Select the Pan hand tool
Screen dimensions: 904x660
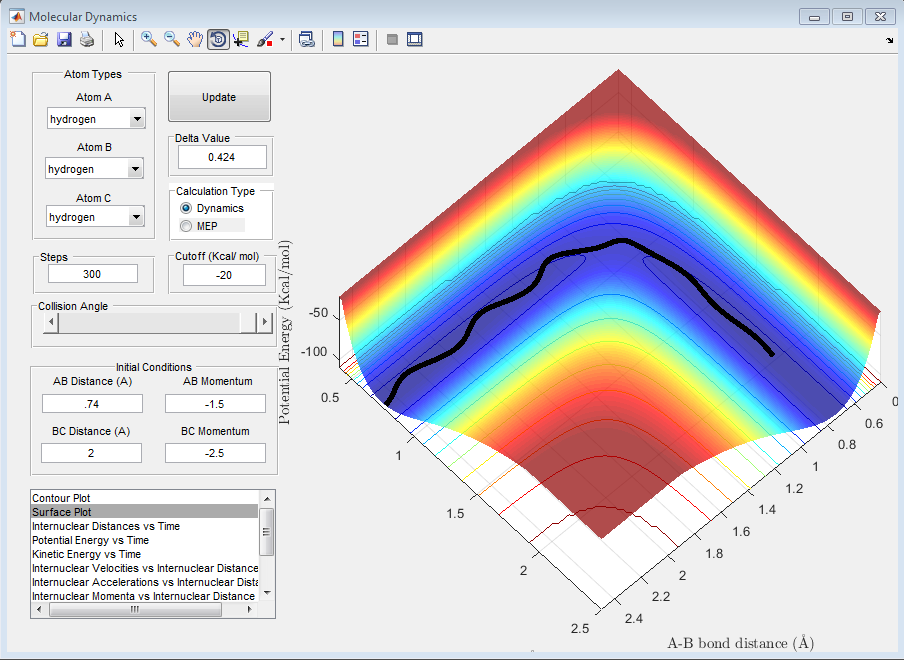click(x=195, y=39)
